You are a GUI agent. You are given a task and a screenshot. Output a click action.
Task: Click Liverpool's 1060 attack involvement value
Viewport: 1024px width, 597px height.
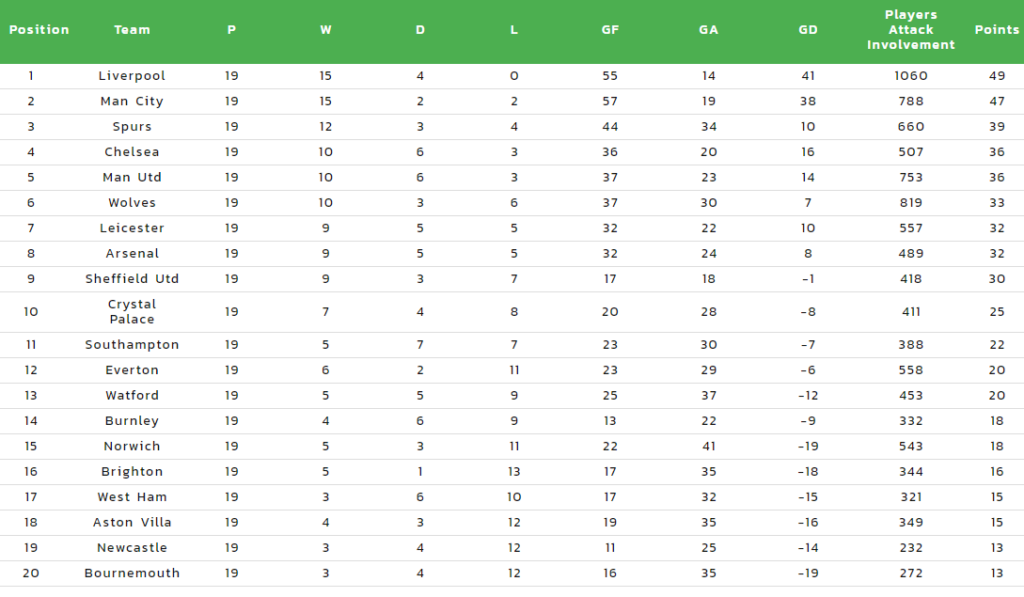[x=910, y=76]
